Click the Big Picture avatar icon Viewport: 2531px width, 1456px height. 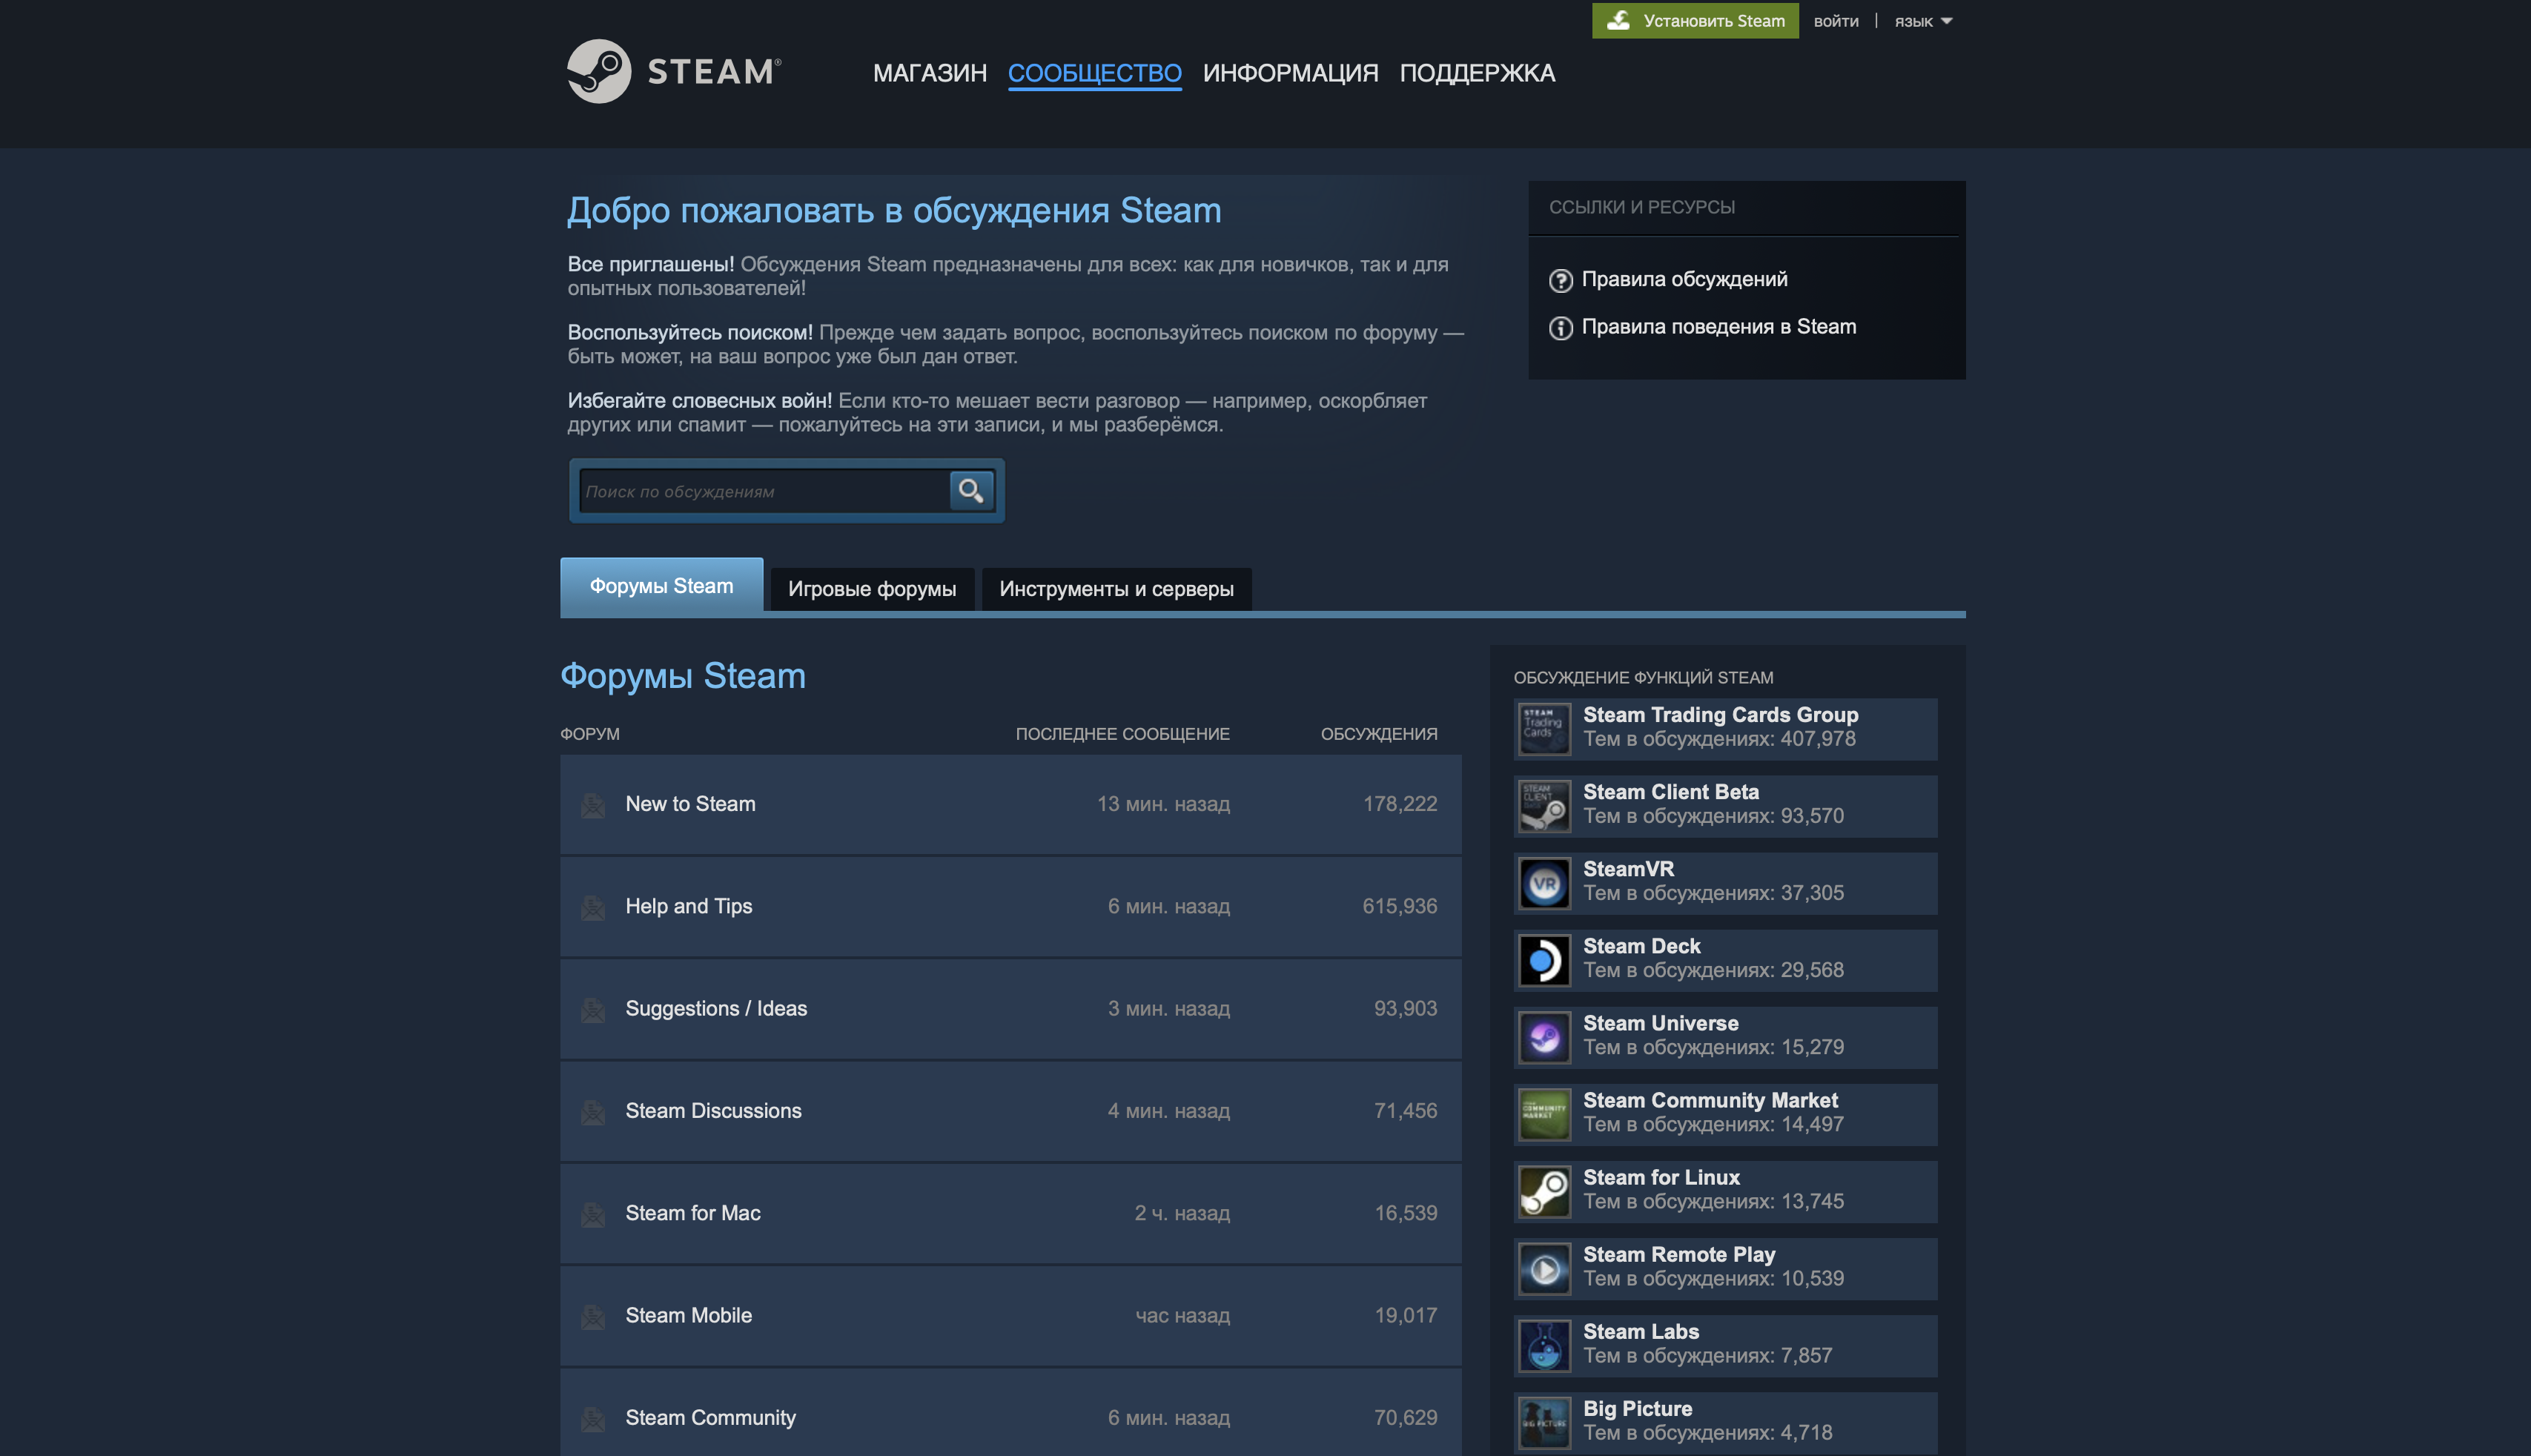[x=1544, y=1422]
